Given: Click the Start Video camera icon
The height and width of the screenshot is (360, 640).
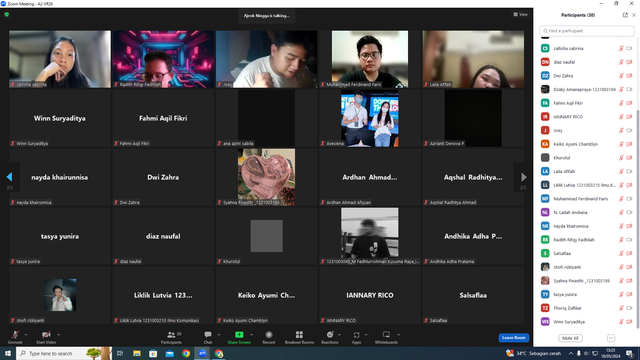Looking at the screenshot, I should (x=46, y=335).
